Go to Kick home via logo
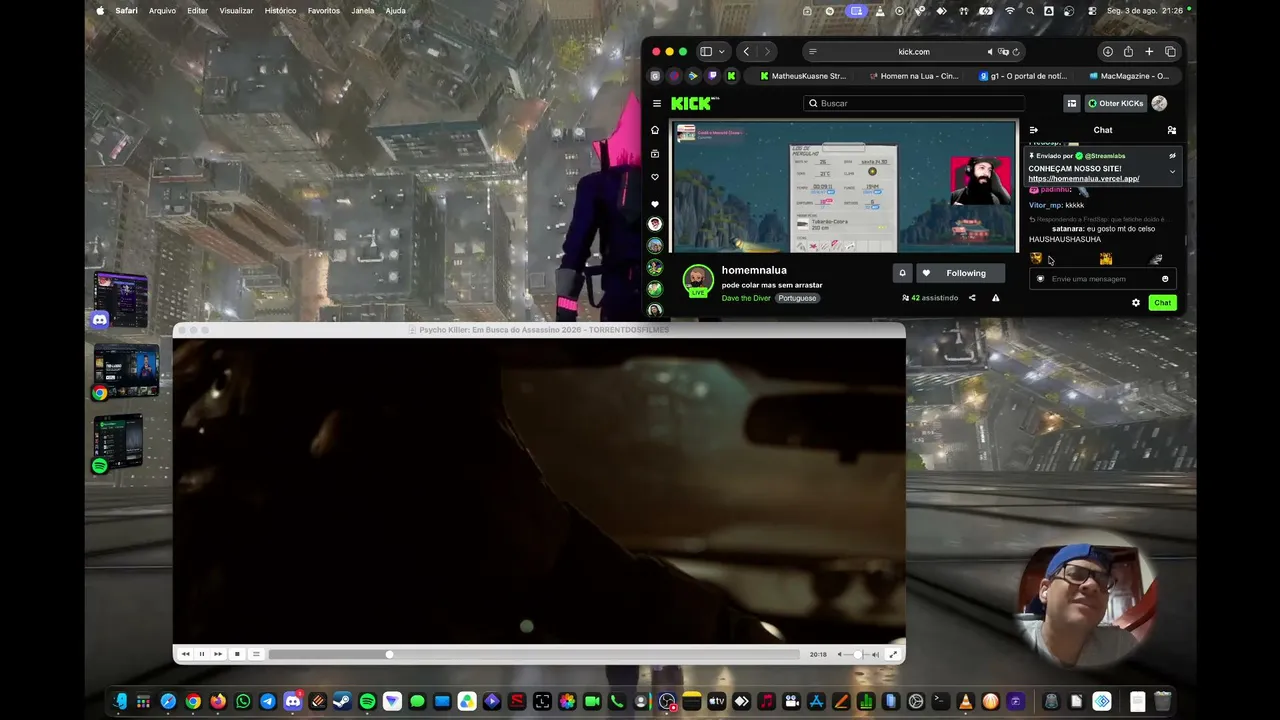The image size is (1280, 720). click(693, 103)
